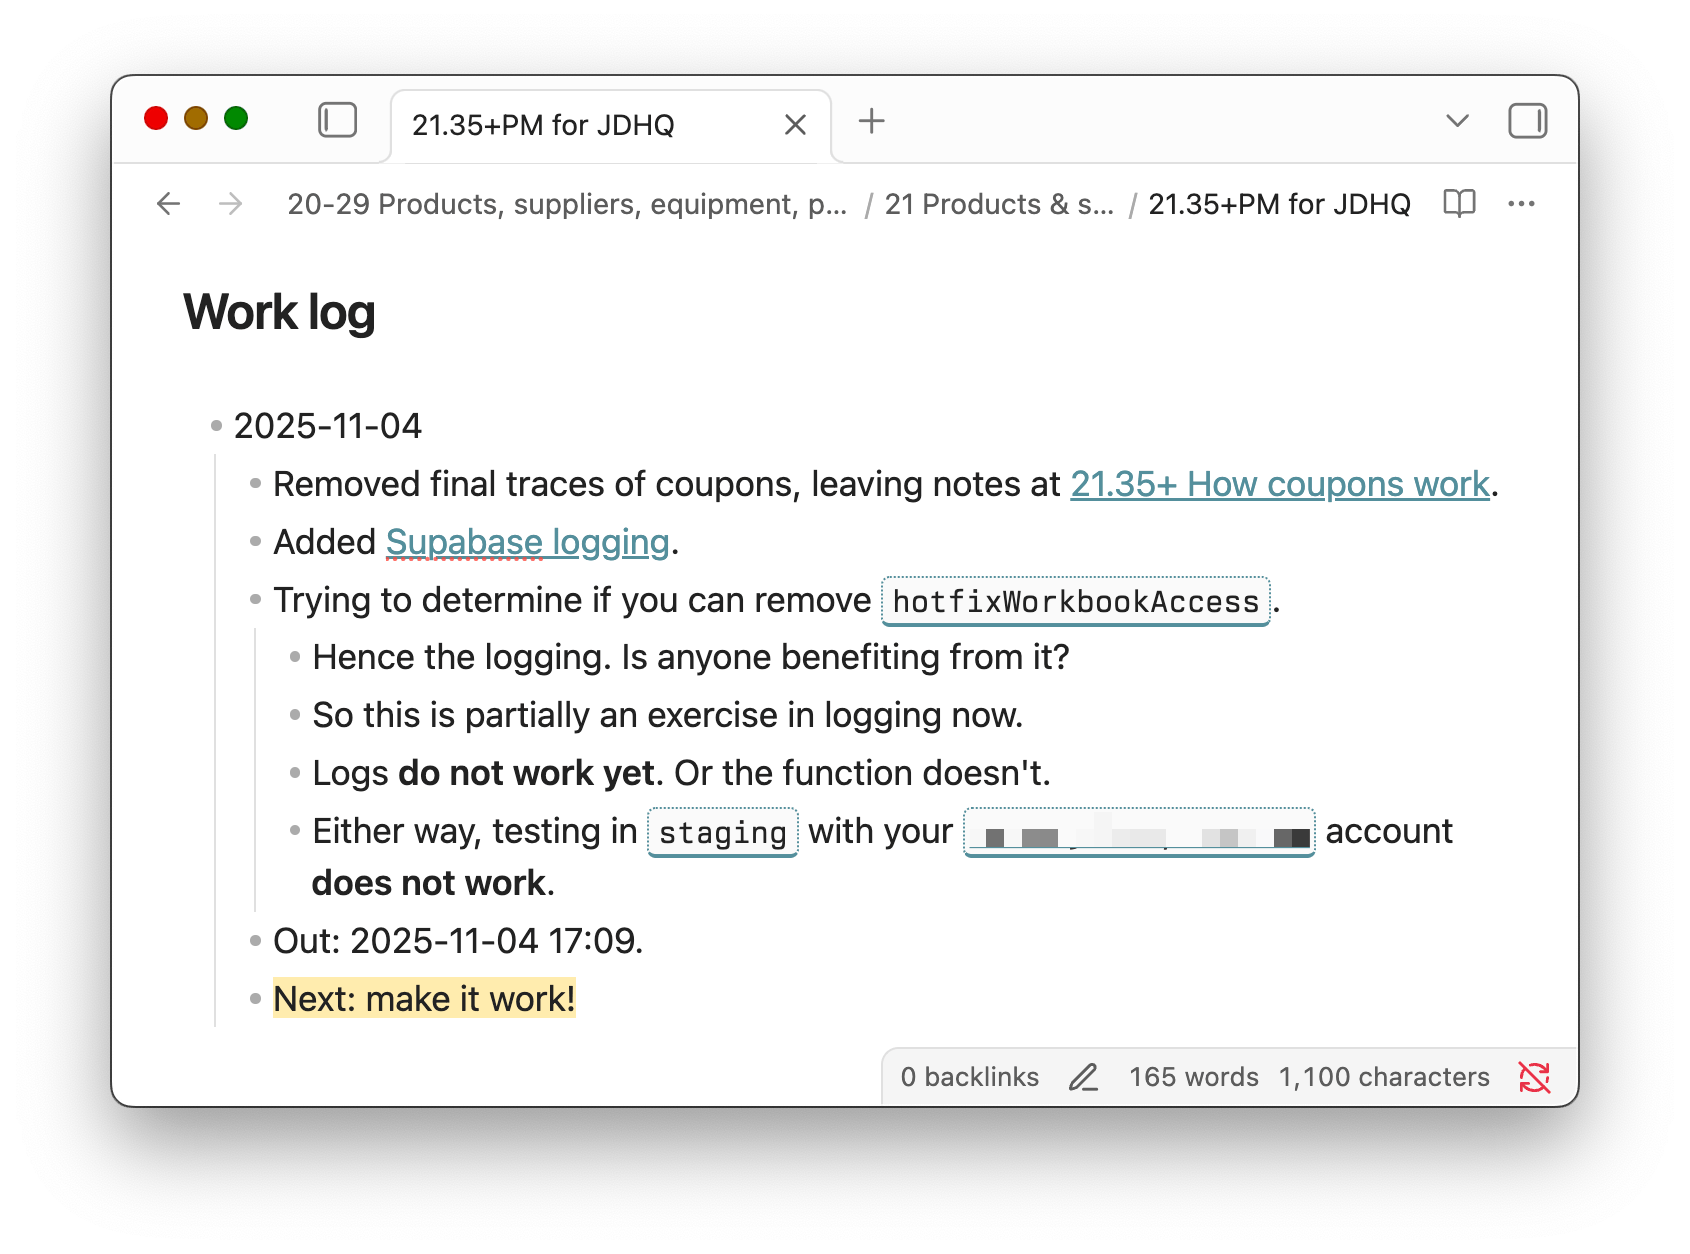
Task: Open the tab list chevron dropdown
Action: click(1455, 121)
